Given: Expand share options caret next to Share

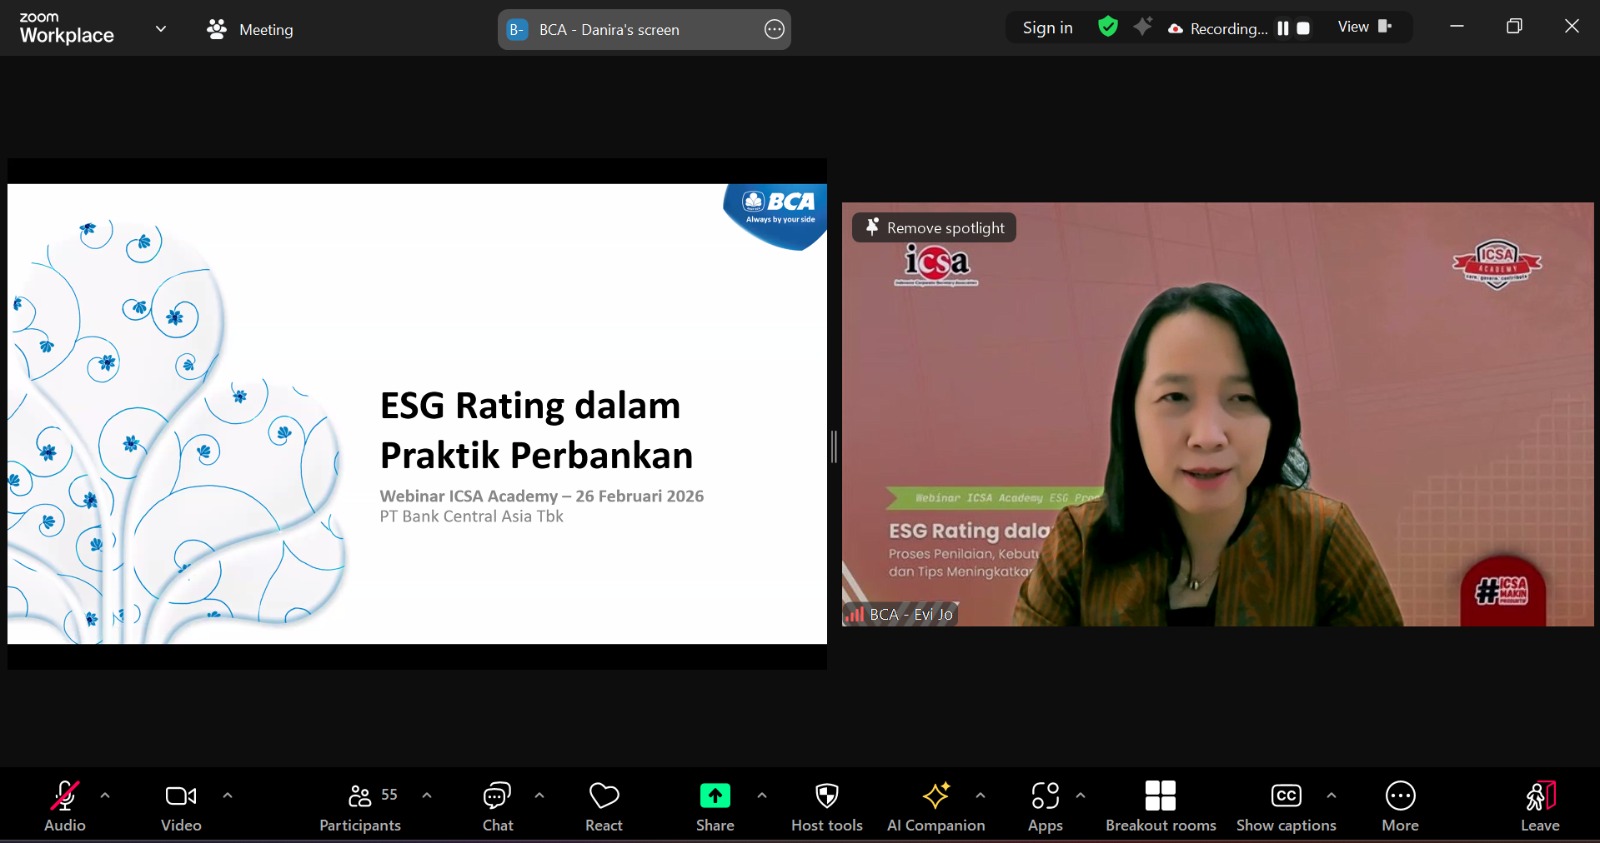Looking at the screenshot, I should pos(762,796).
